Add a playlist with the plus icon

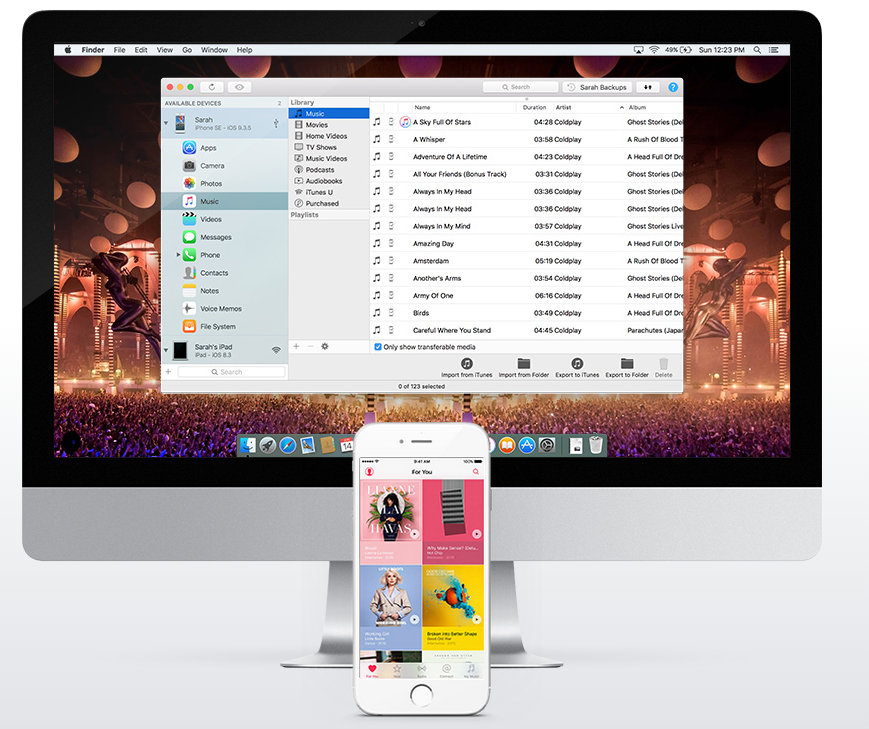[x=296, y=346]
